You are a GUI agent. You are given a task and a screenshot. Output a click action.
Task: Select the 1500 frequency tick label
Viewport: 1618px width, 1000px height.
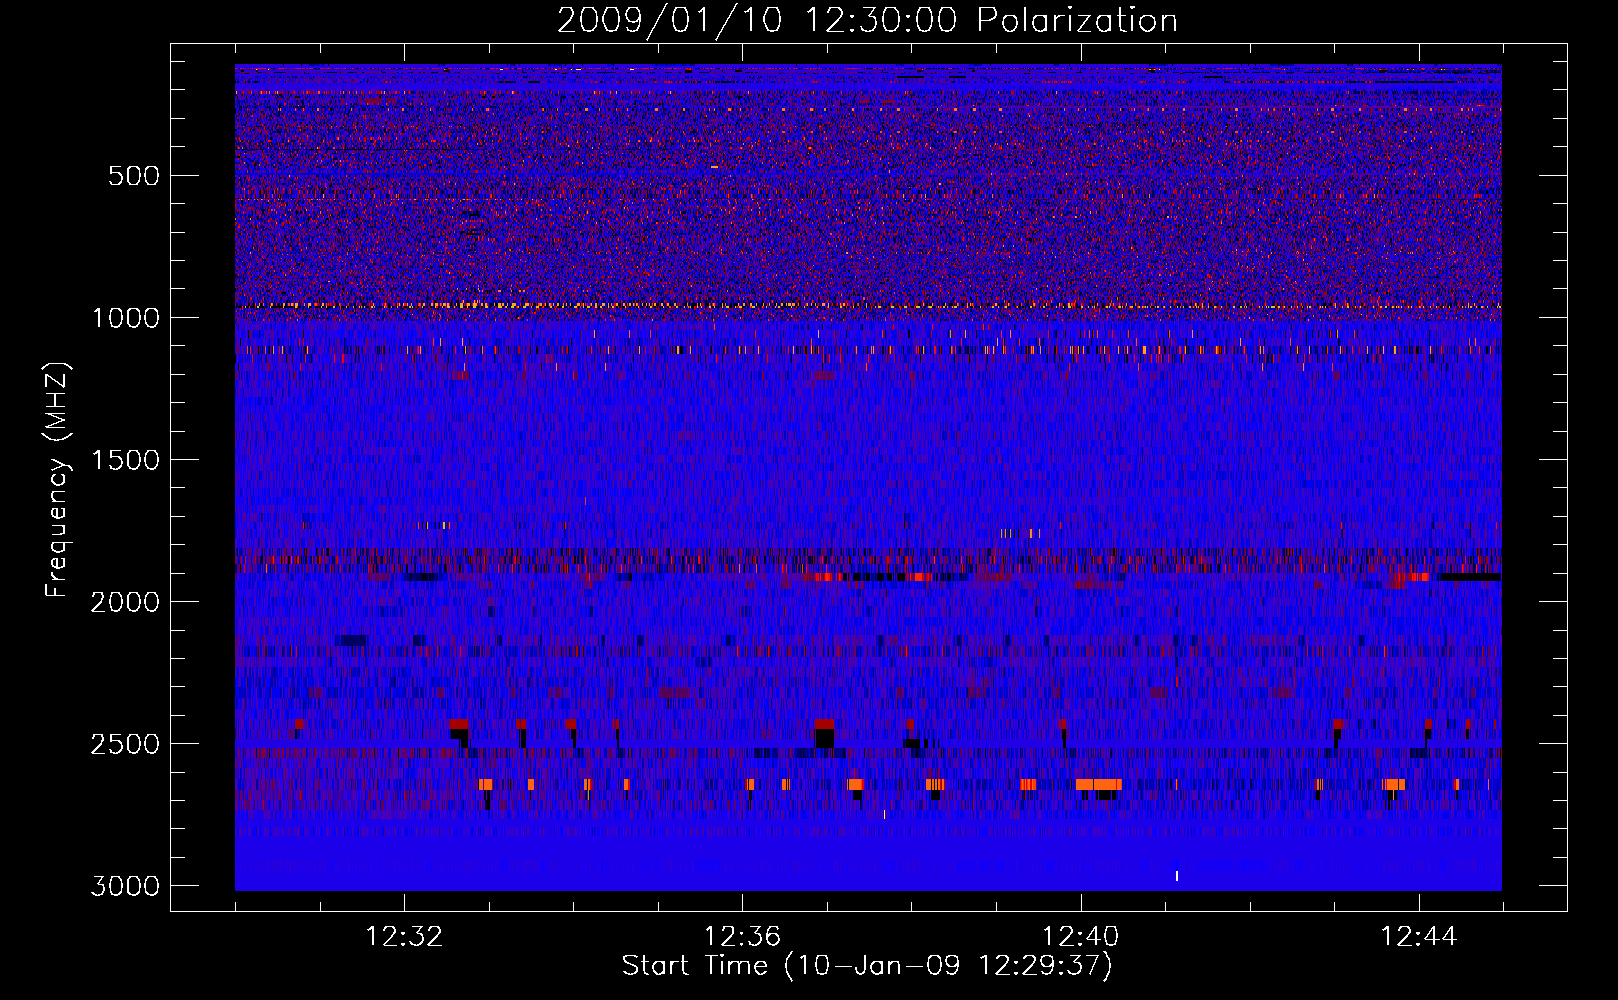[x=125, y=460]
